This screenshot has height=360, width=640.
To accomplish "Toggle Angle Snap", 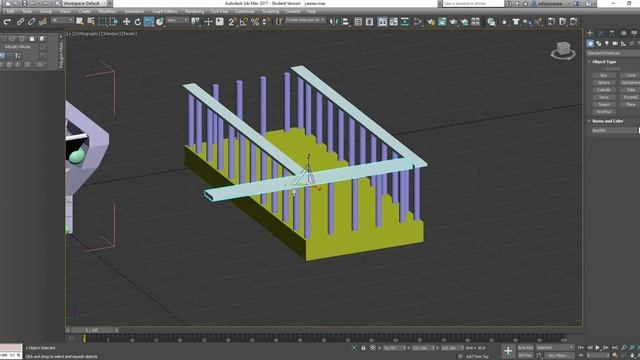I will pos(244,22).
